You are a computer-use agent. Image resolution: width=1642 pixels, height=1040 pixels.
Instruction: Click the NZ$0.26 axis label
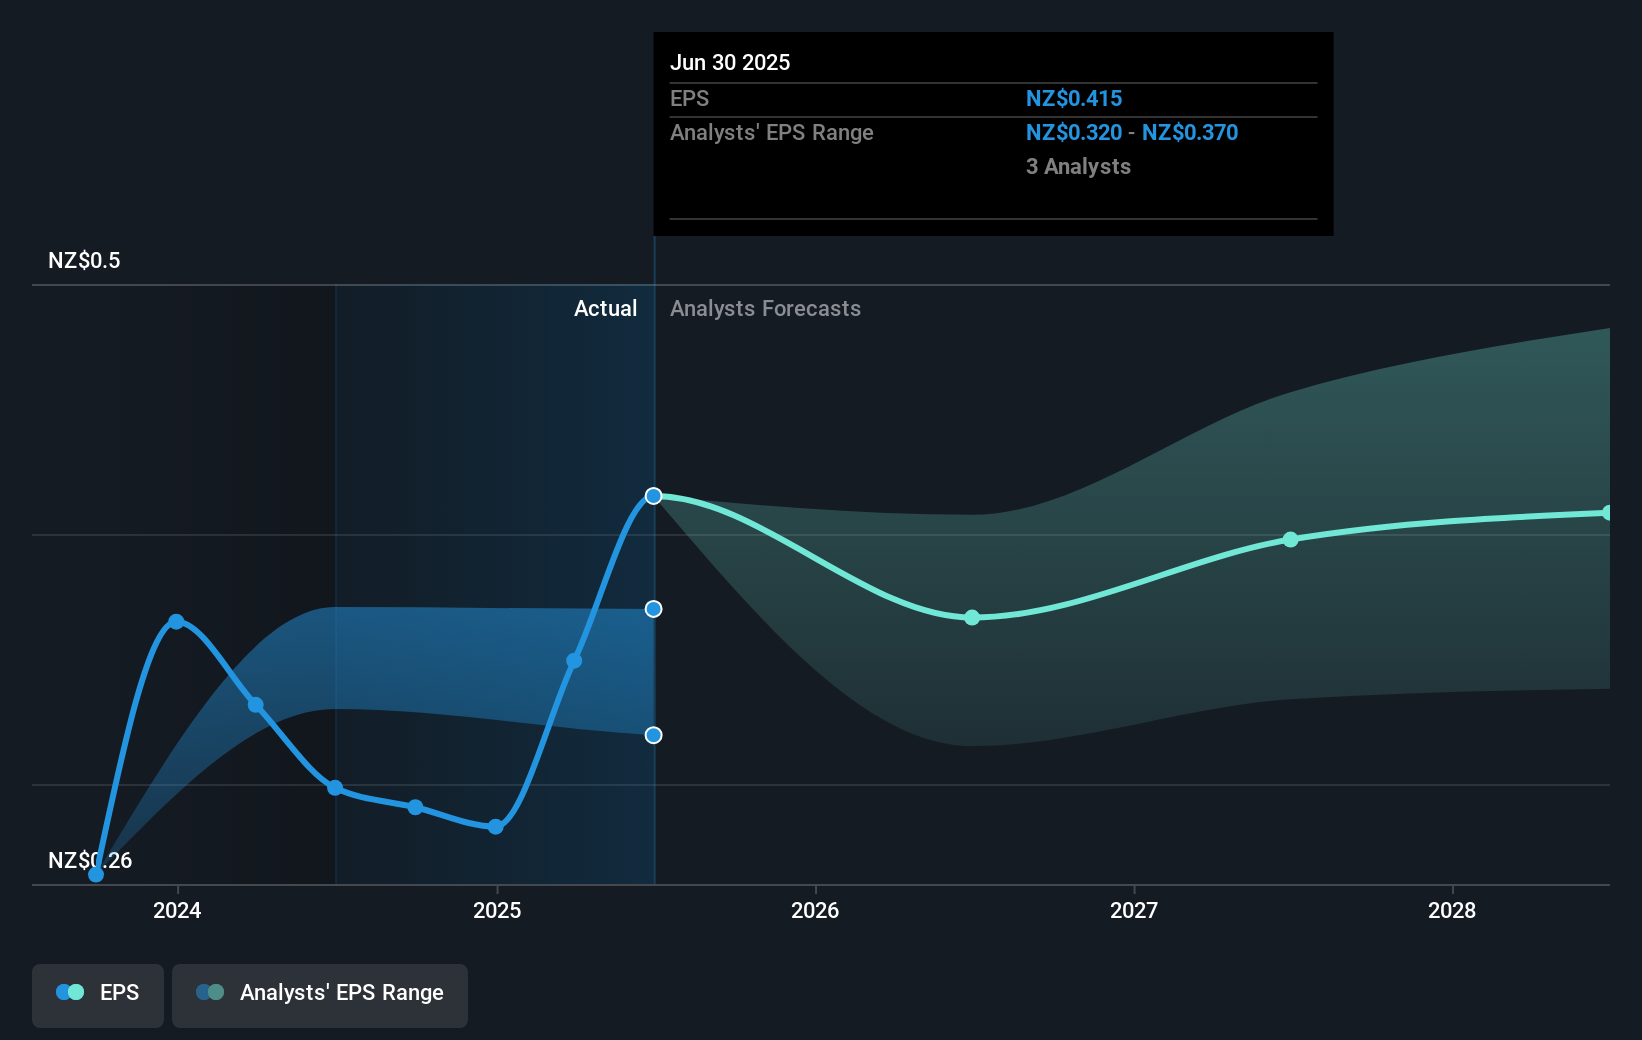point(90,860)
